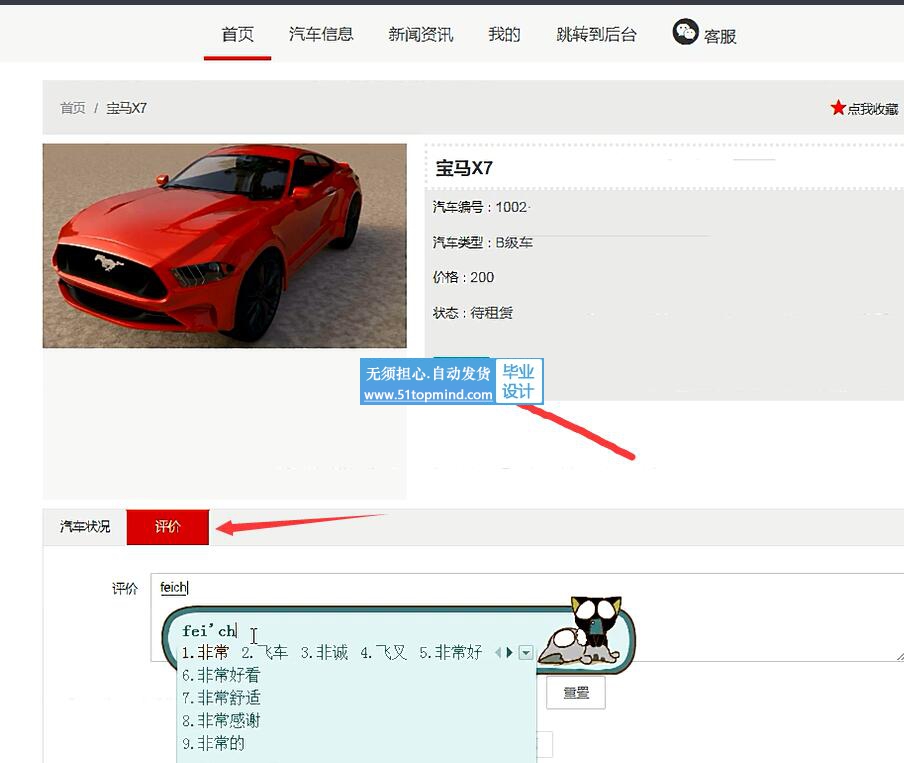This screenshot has height=763, width=904.
Task: Switch to 汽车状况 tab
Action: (x=85, y=527)
